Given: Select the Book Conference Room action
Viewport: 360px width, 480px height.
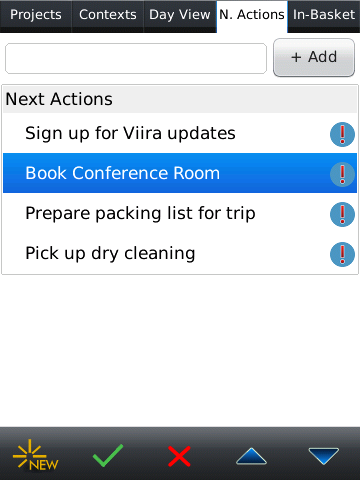Looking at the screenshot, I should click(180, 173).
